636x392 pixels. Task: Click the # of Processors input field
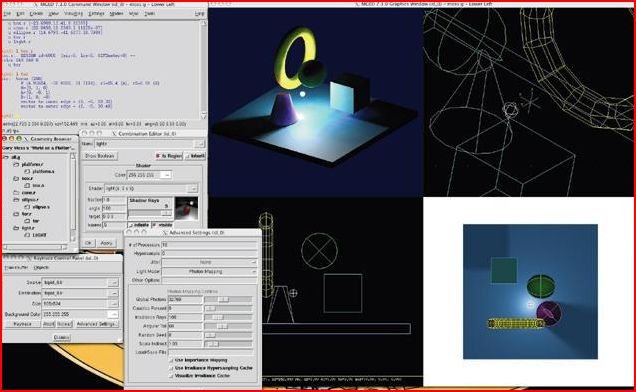click(209, 245)
